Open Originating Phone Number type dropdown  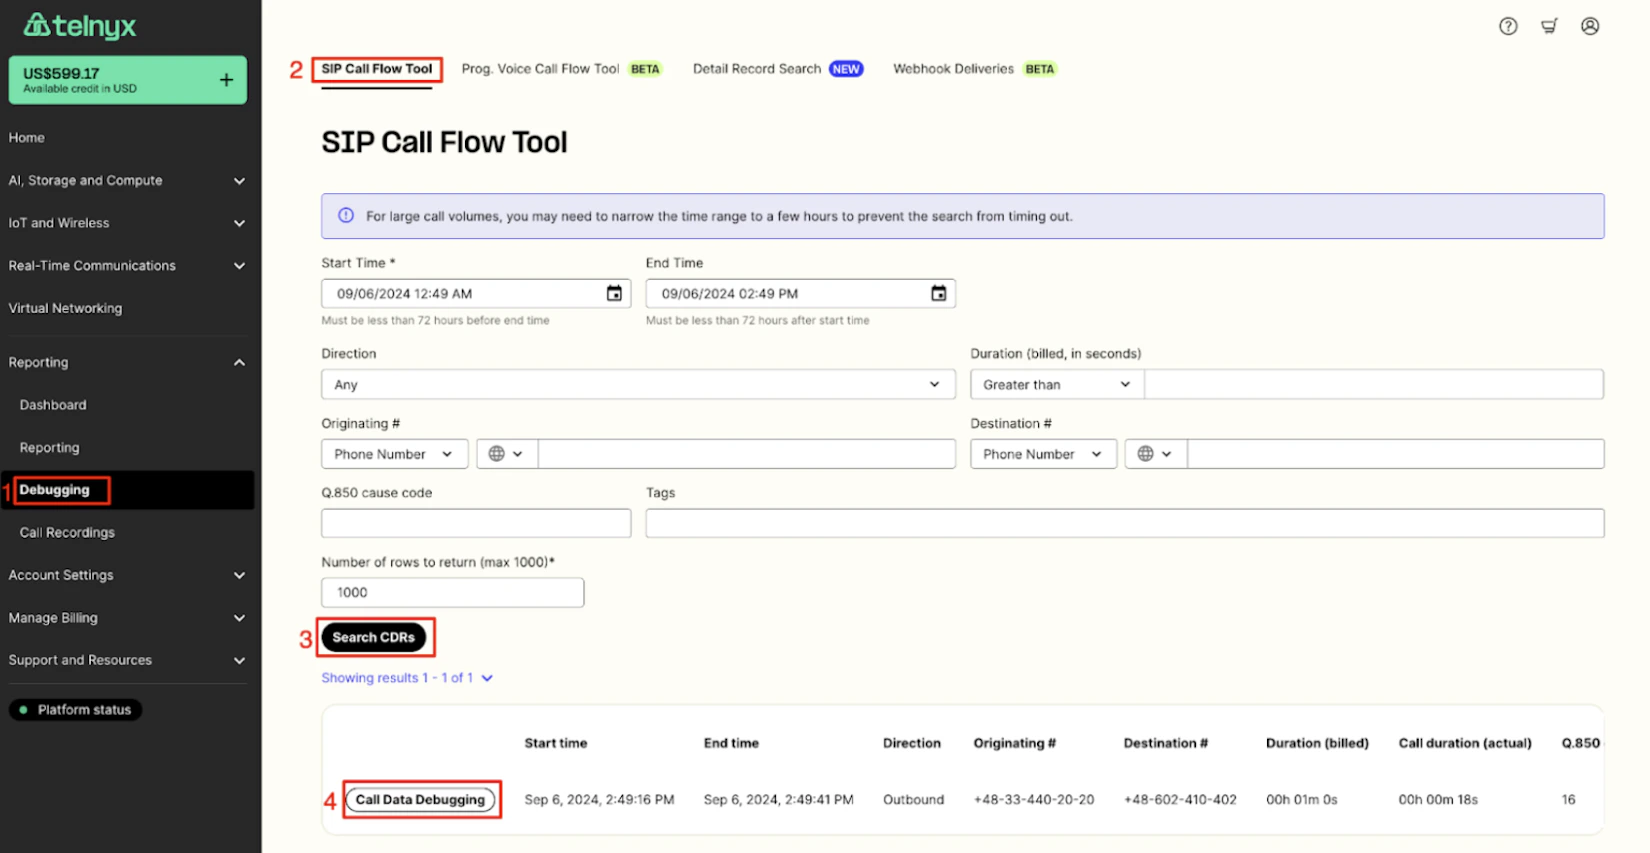(x=394, y=454)
